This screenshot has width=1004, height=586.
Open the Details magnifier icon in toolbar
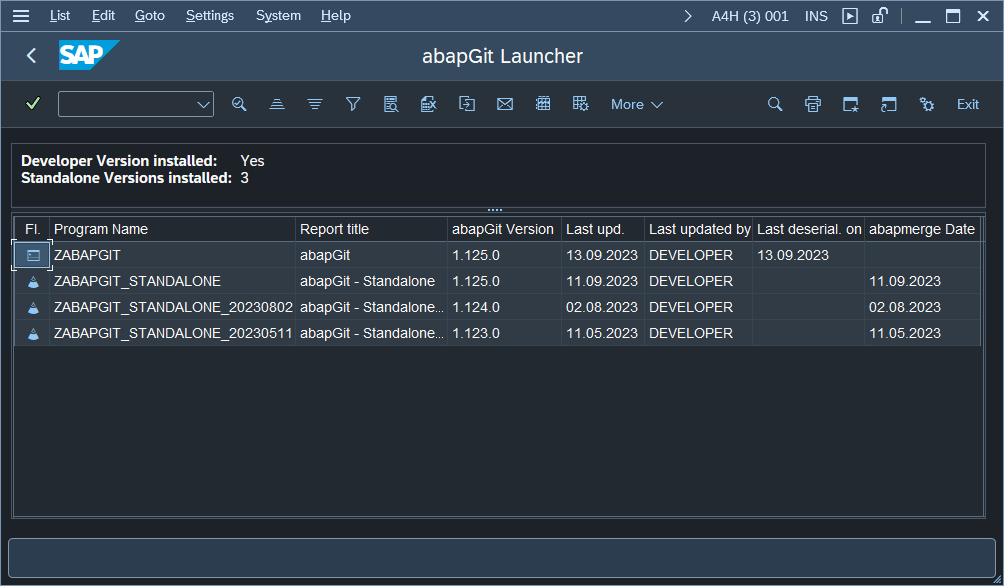(x=239, y=104)
